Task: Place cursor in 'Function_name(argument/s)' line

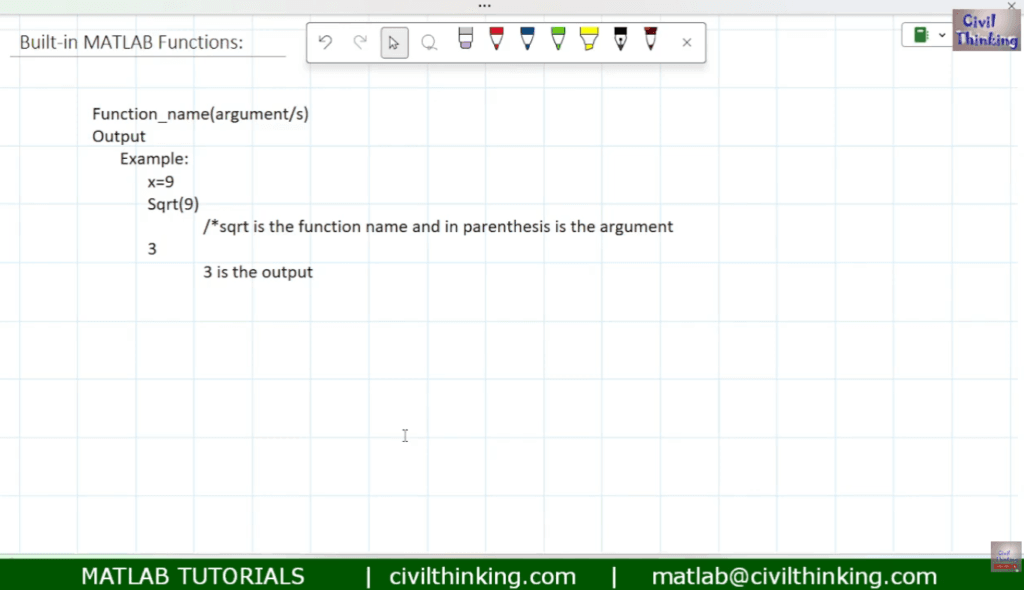Action: [200, 114]
